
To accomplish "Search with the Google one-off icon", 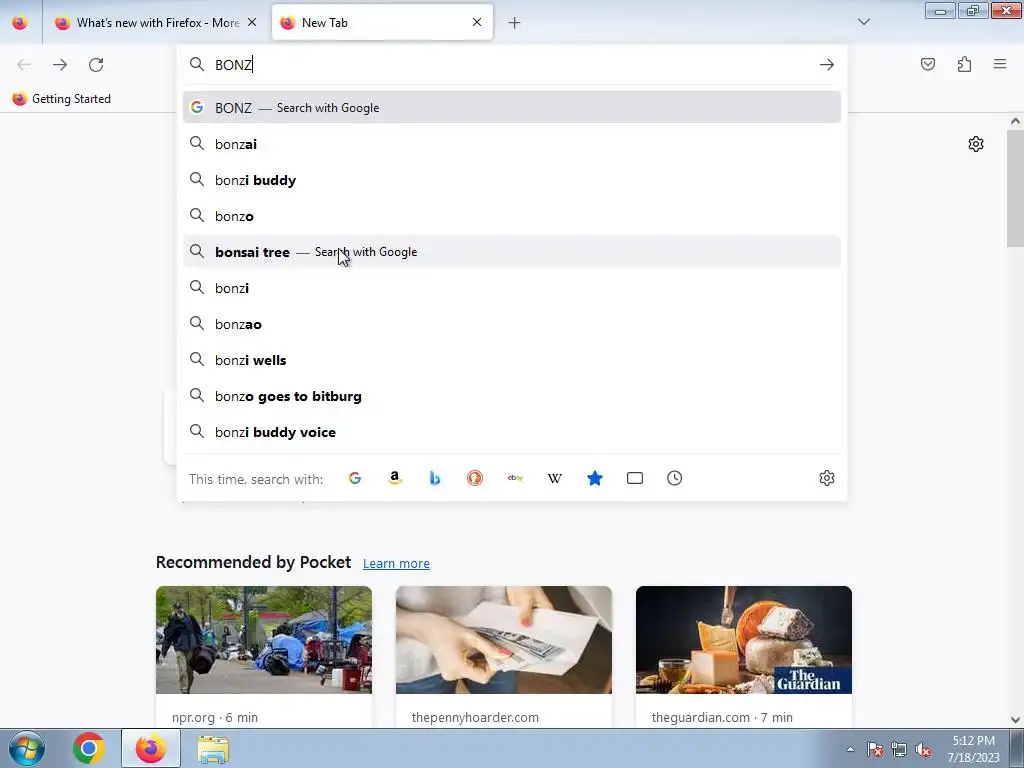I will coord(355,478).
